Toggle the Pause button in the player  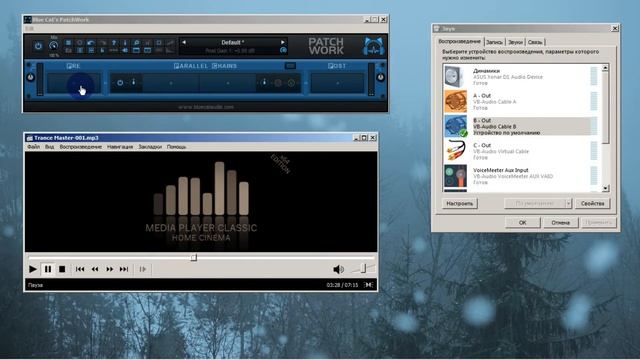(48, 269)
